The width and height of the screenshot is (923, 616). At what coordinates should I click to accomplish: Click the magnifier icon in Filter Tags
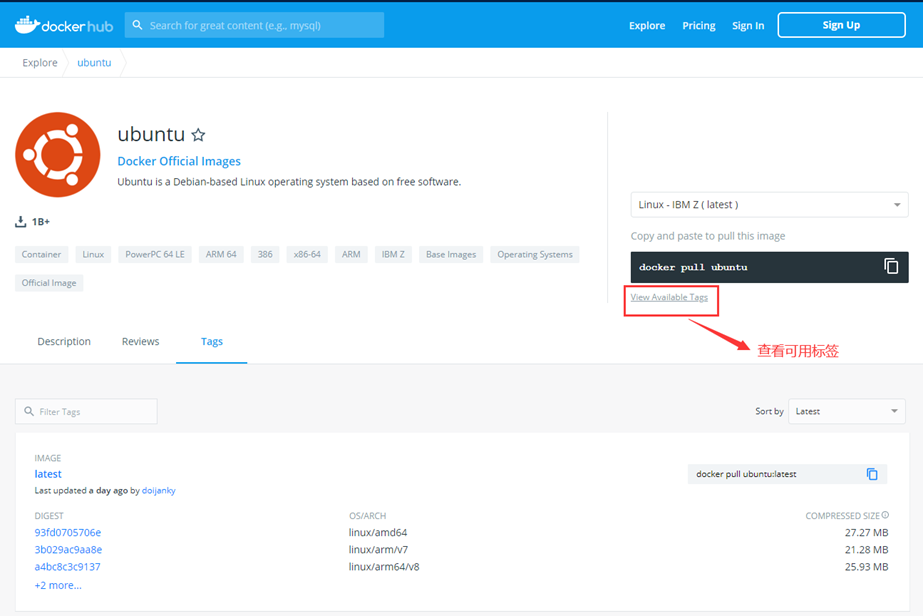coord(29,411)
